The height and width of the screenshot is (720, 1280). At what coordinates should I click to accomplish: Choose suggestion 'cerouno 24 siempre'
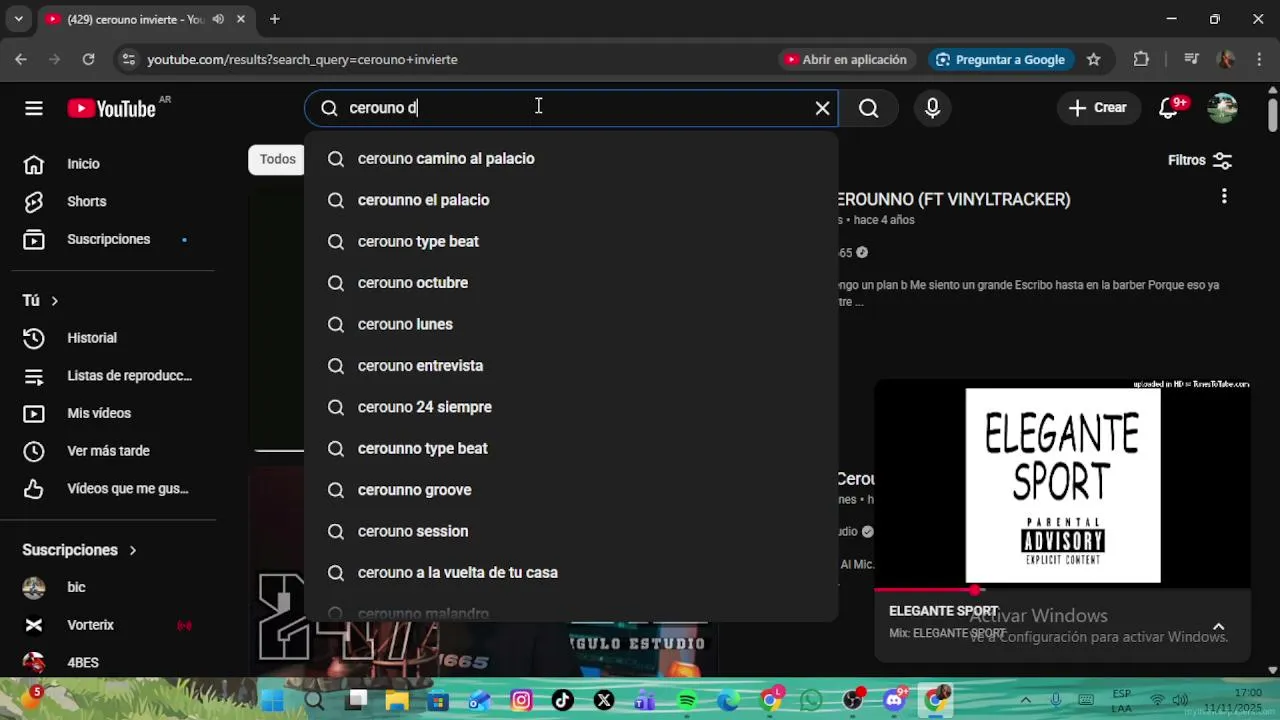coord(571,407)
